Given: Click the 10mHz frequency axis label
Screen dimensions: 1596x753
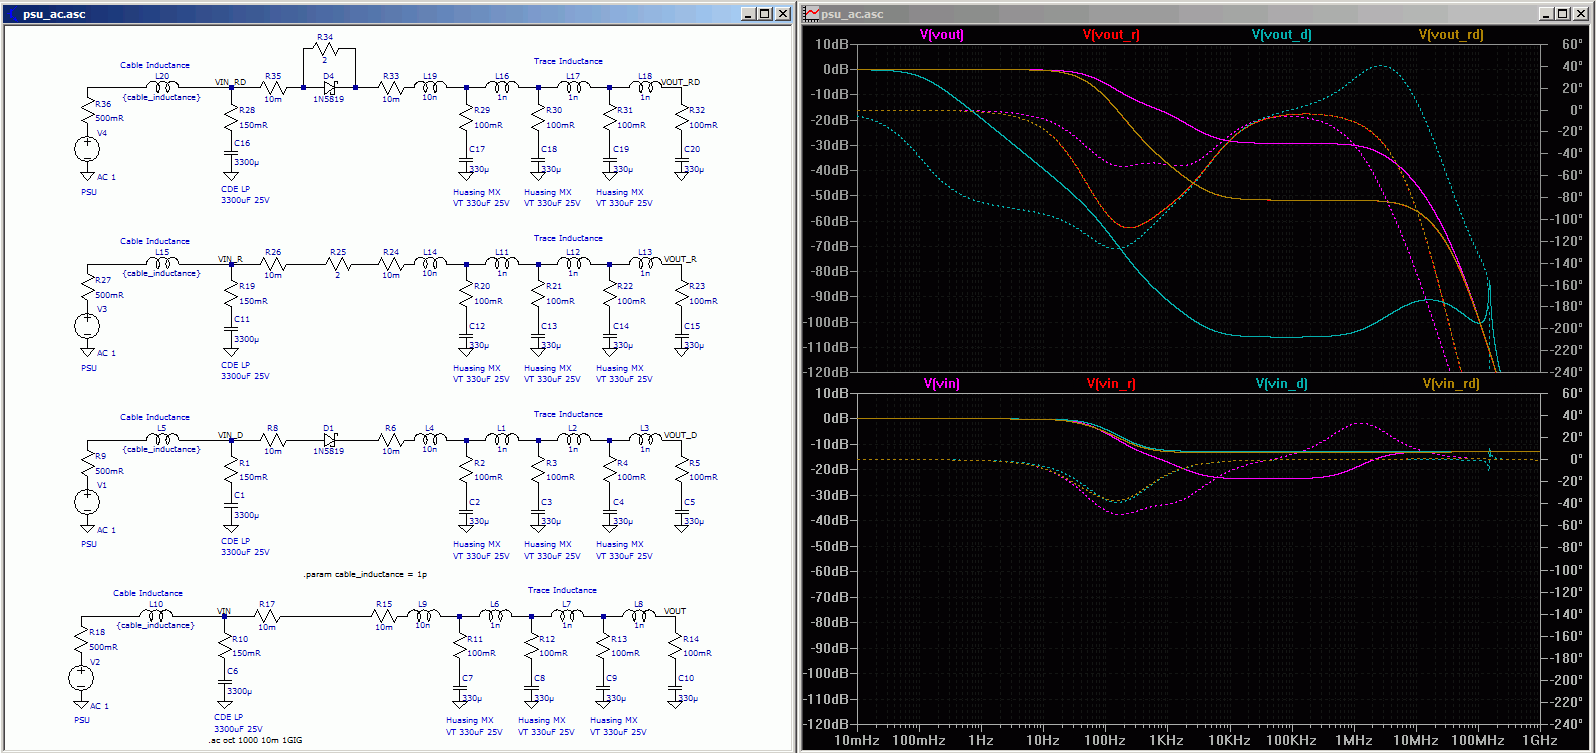Looking at the screenshot, I should [858, 740].
